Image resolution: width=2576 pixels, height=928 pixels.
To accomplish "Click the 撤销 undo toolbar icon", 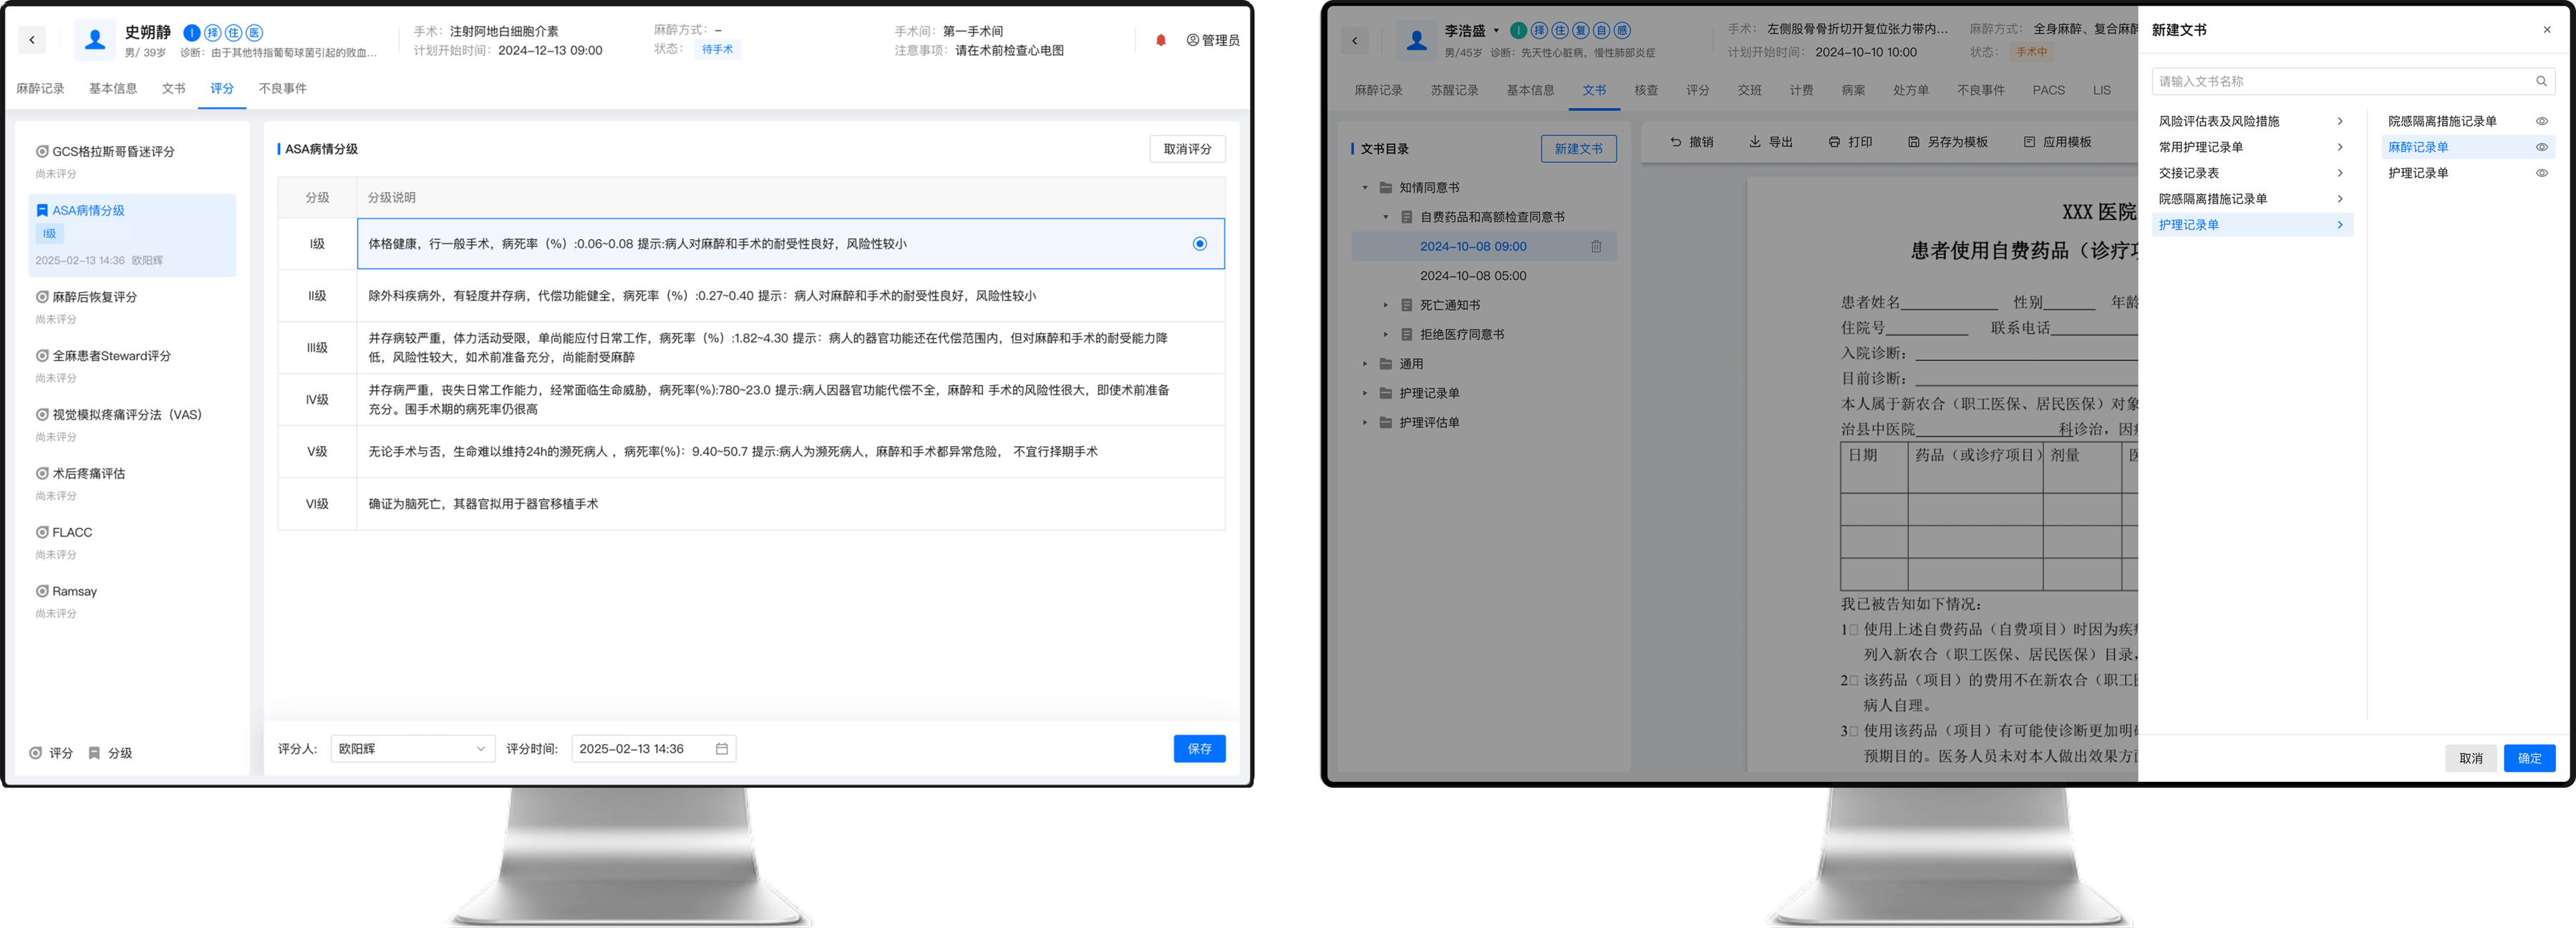I will tap(1676, 142).
